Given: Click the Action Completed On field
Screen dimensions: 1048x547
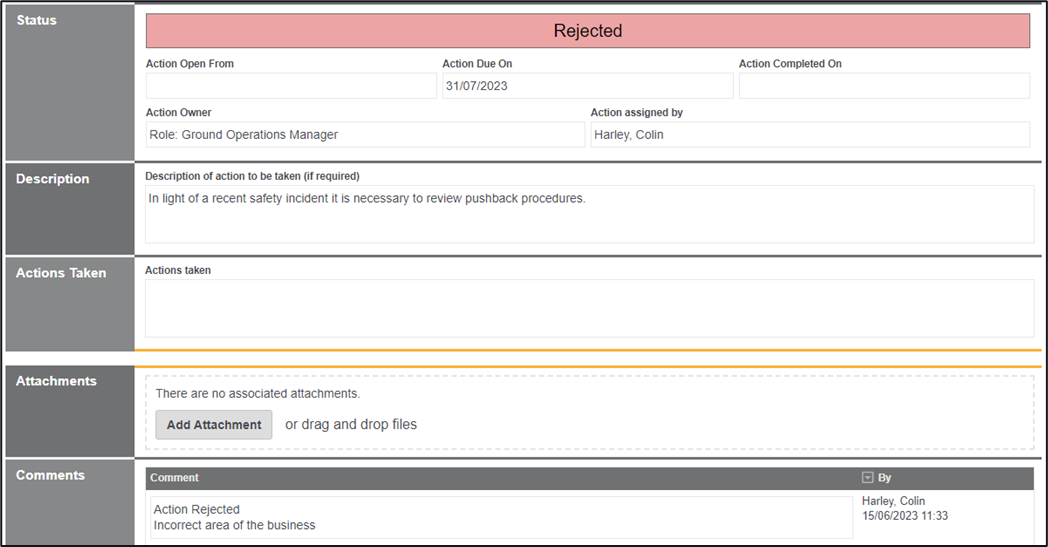Looking at the screenshot, I should (884, 86).
